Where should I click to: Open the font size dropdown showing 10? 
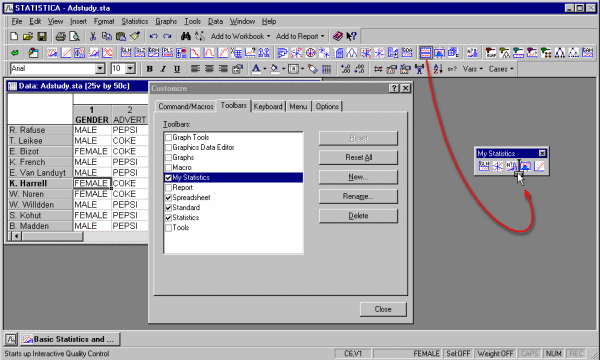pyautogui.click(x=130, y=69)
